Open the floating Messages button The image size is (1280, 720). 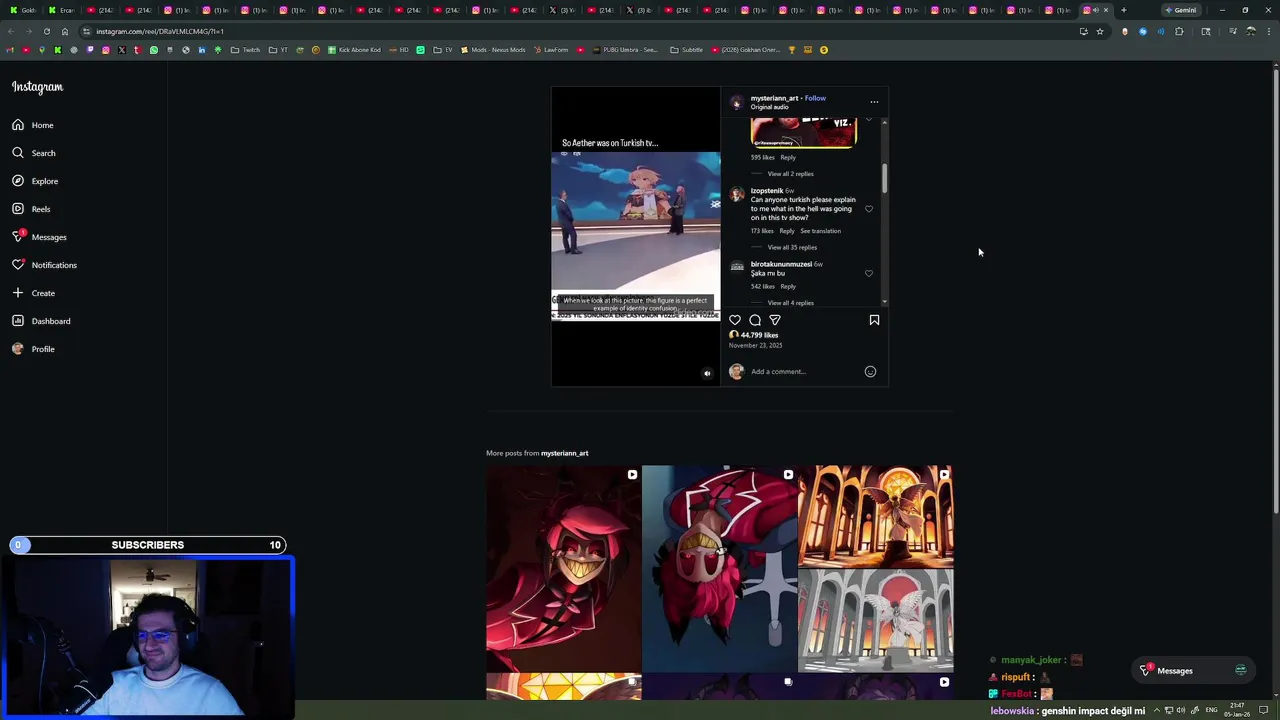(x=1195, y=671)
